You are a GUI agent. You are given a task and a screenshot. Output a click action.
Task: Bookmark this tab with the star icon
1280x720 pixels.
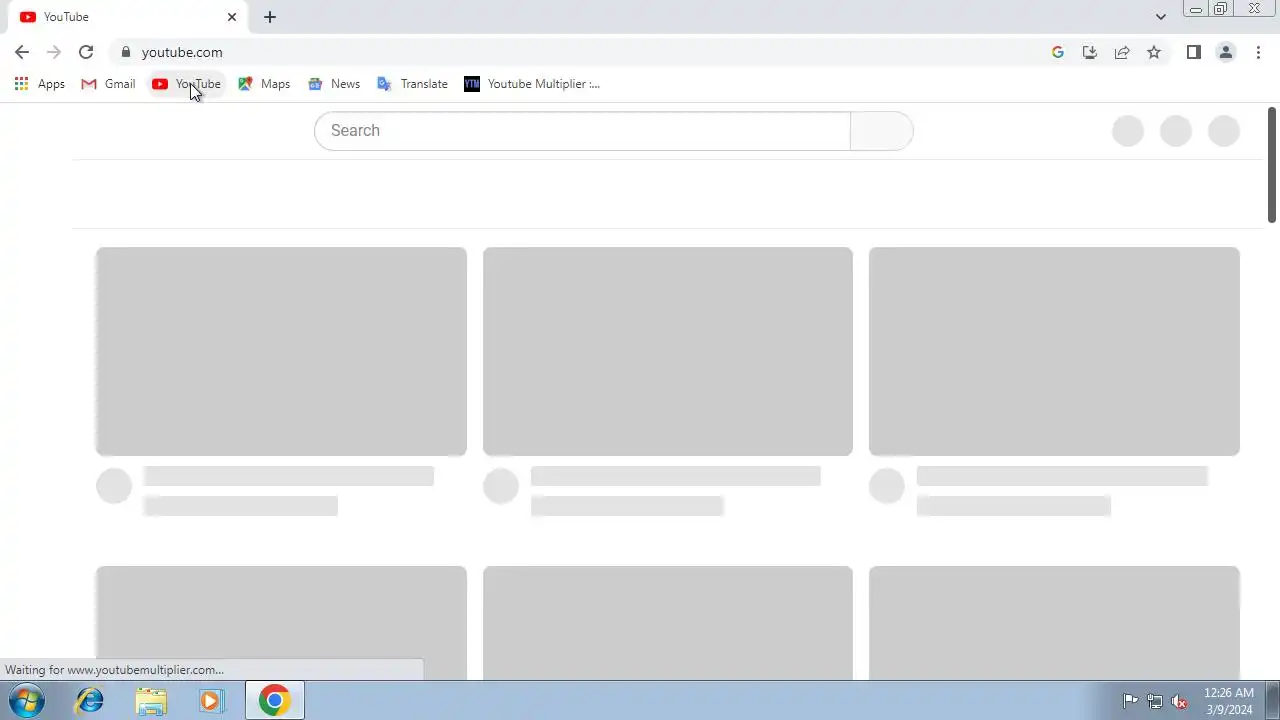1154,52
